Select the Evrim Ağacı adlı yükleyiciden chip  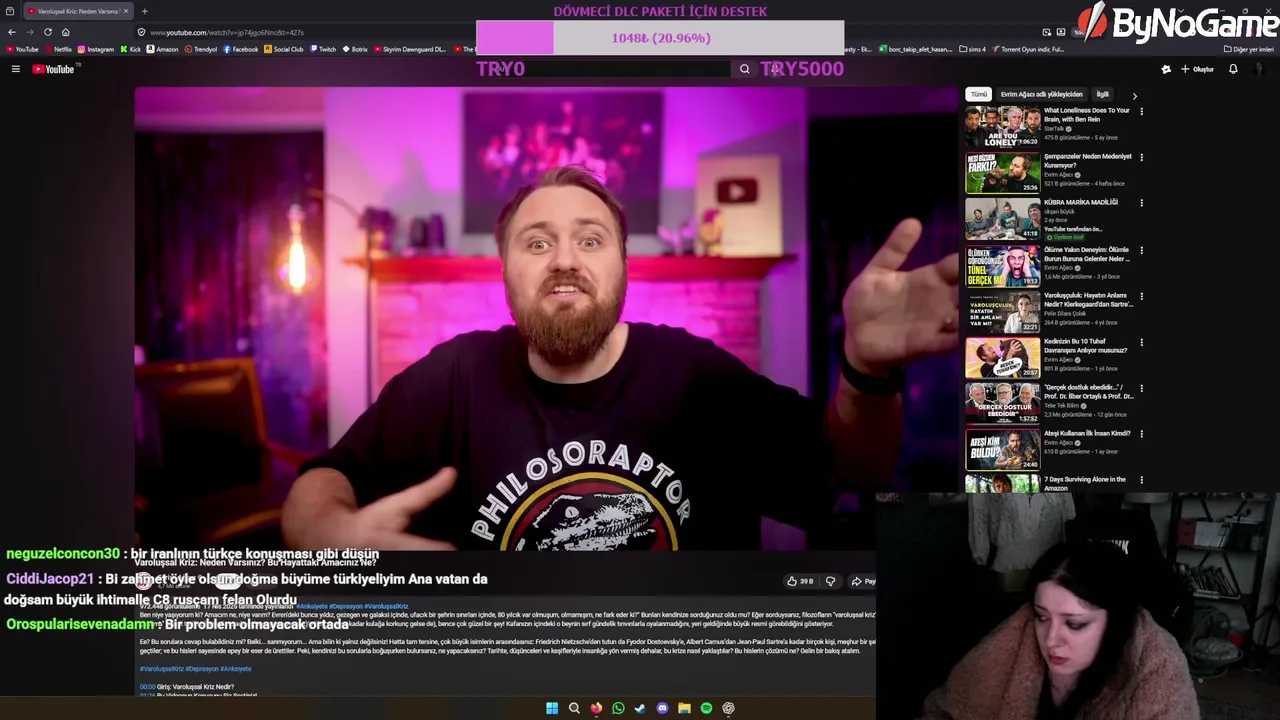[1041, 94]
